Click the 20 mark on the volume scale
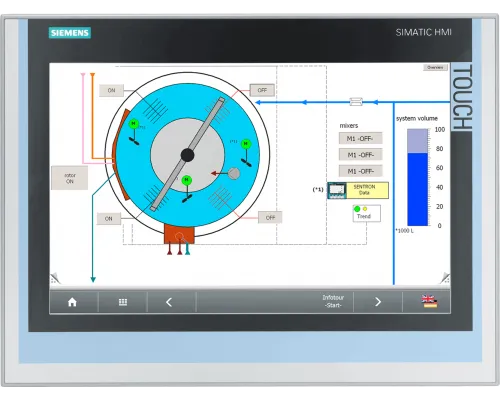500x400 pixels. coord(440,207)
